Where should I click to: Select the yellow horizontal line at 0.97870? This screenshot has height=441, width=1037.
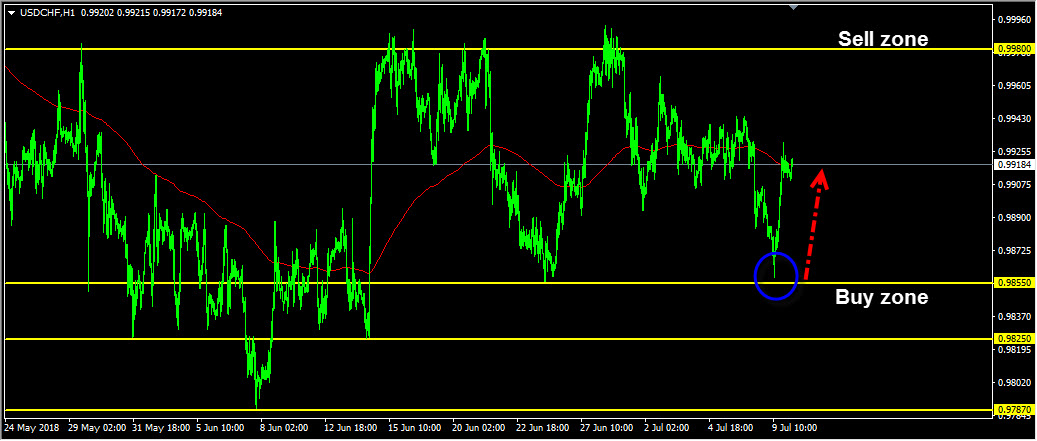[x=497, y=410]
